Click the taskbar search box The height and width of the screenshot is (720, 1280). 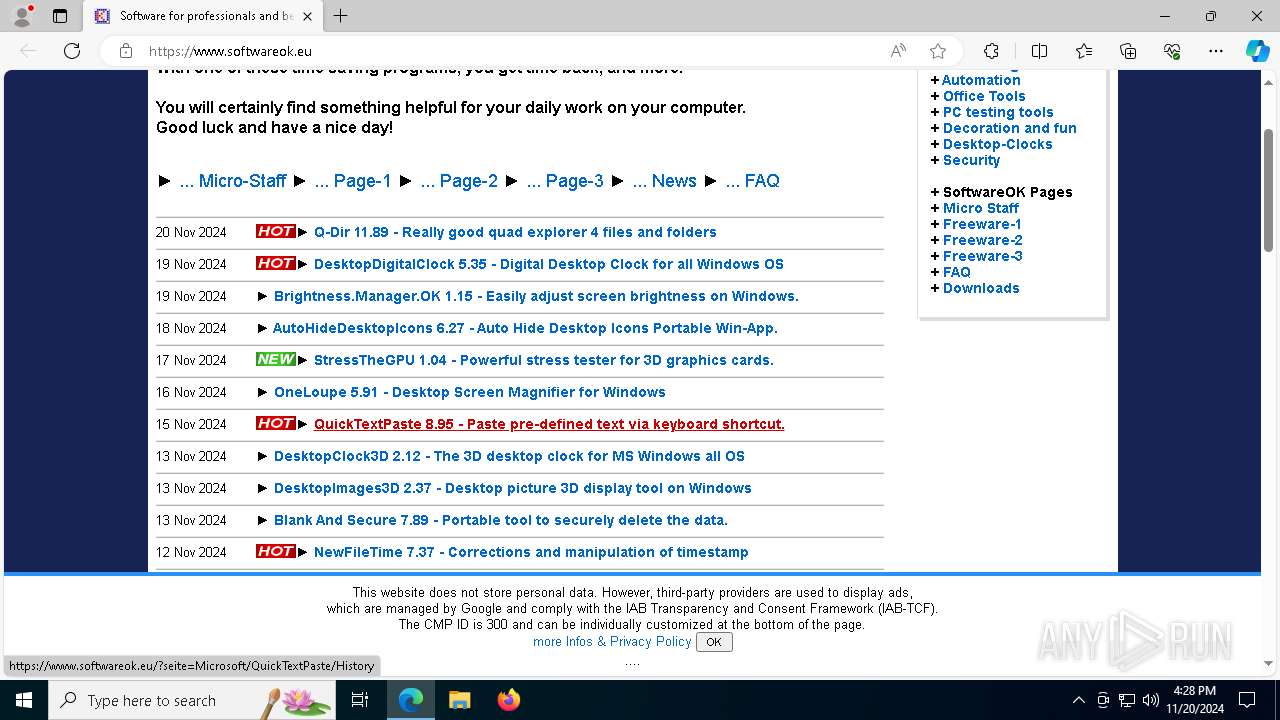coord(193,700)
